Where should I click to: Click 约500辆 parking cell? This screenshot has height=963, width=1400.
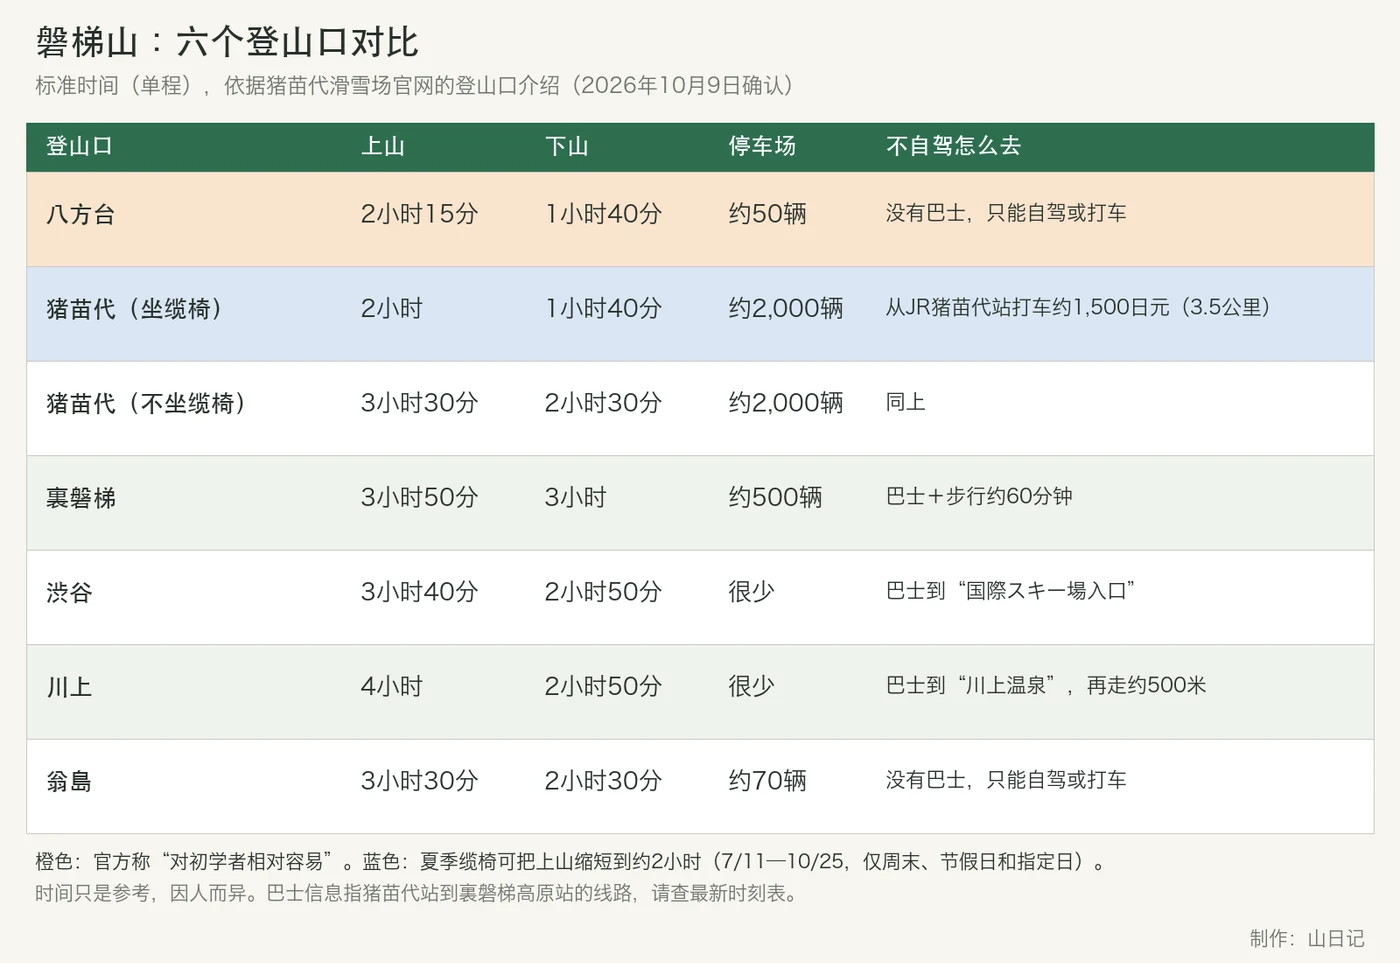(775, 498)
